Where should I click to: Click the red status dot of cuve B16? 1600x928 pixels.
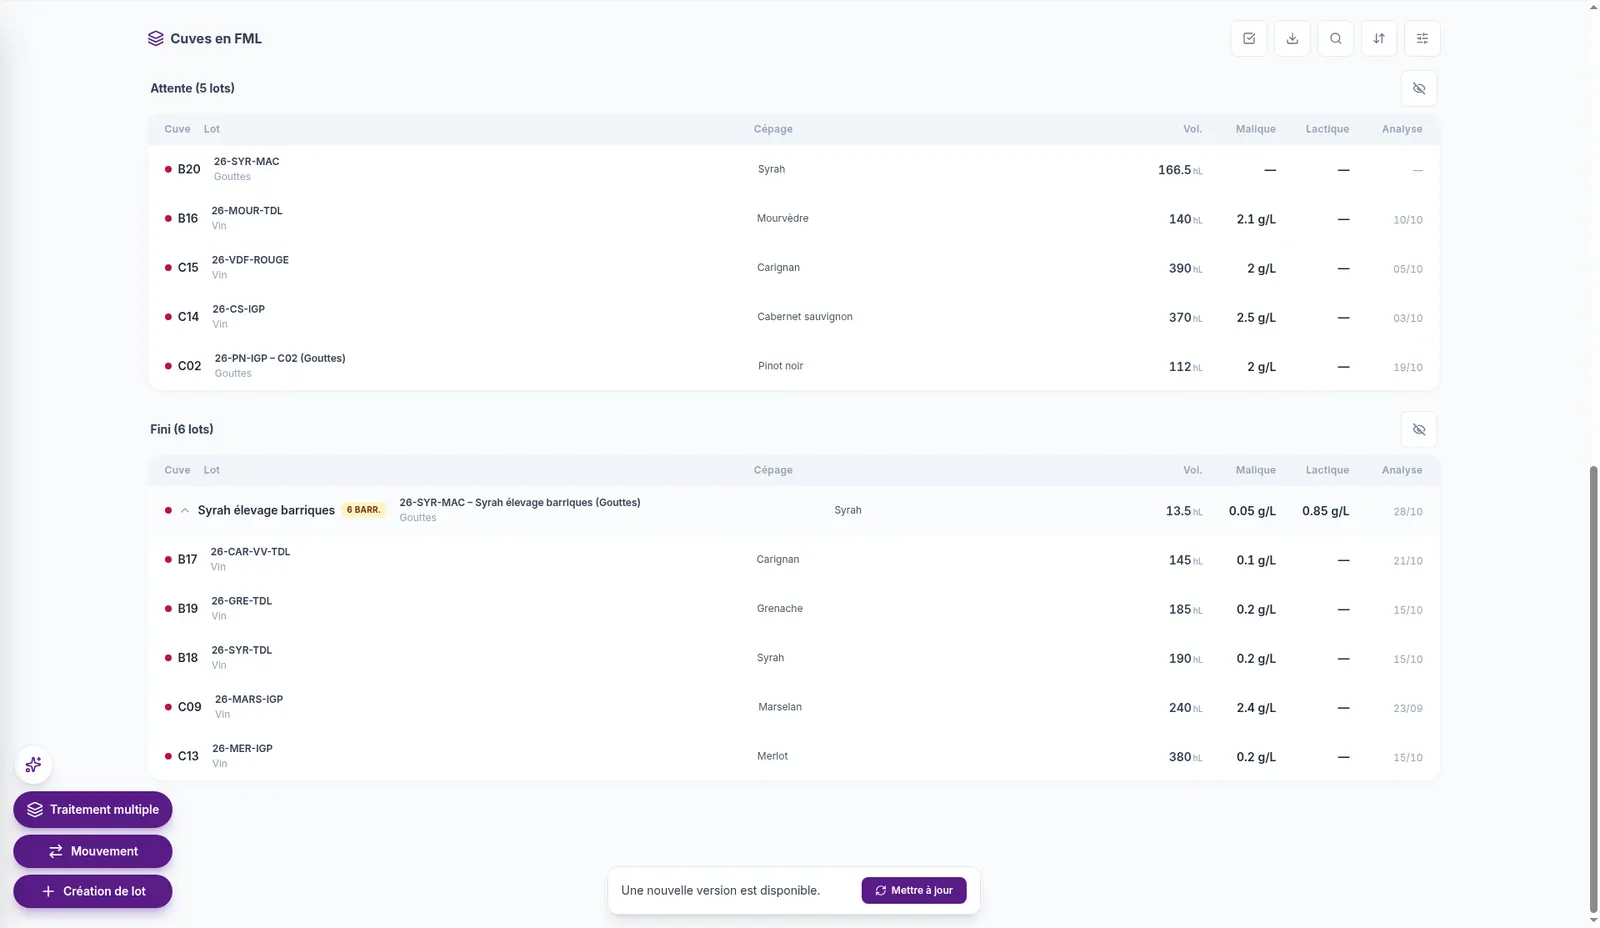[x=168, y=218]
